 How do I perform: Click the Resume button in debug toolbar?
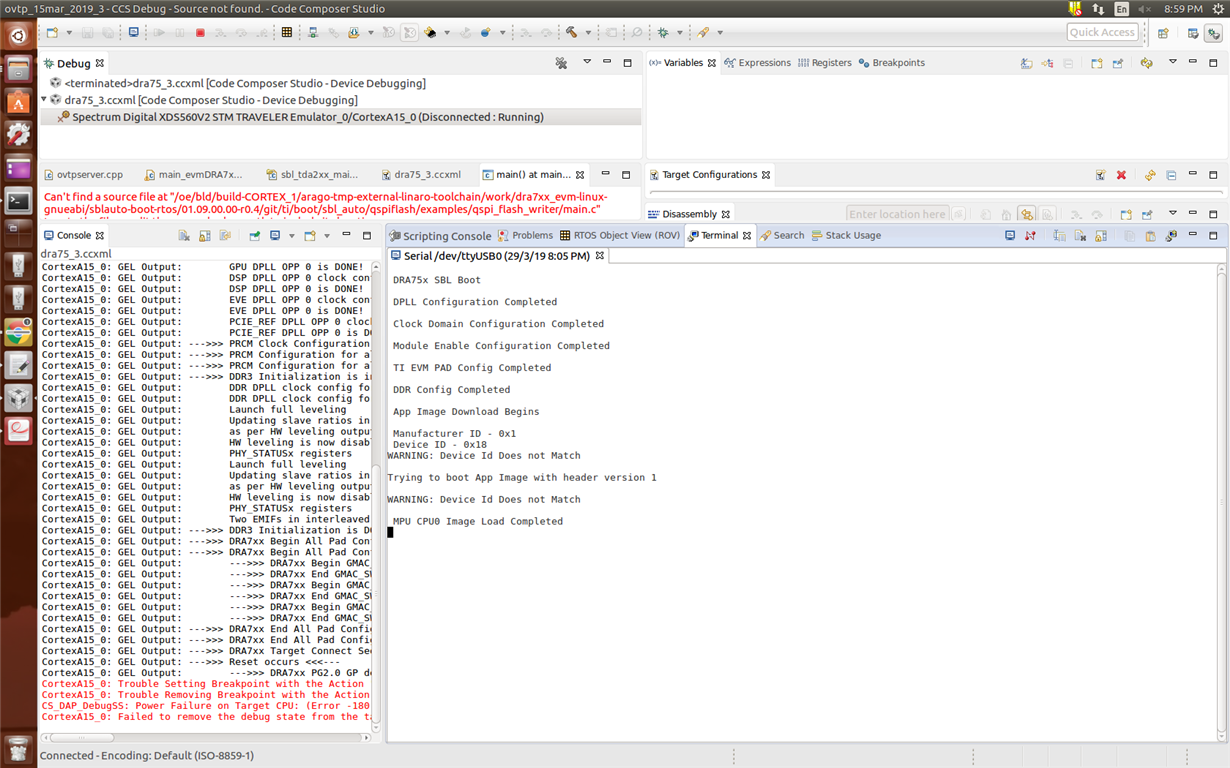tap(158, 32)
